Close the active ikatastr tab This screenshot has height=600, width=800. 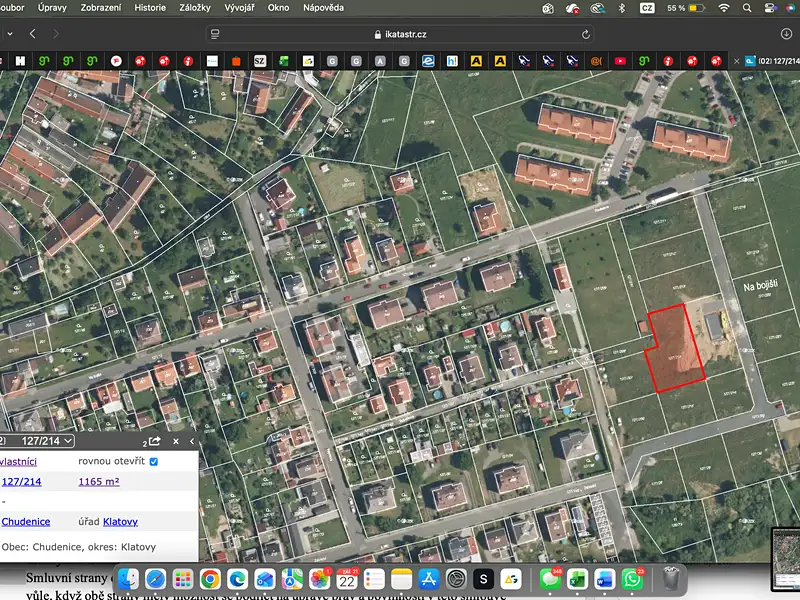[736, 61]
